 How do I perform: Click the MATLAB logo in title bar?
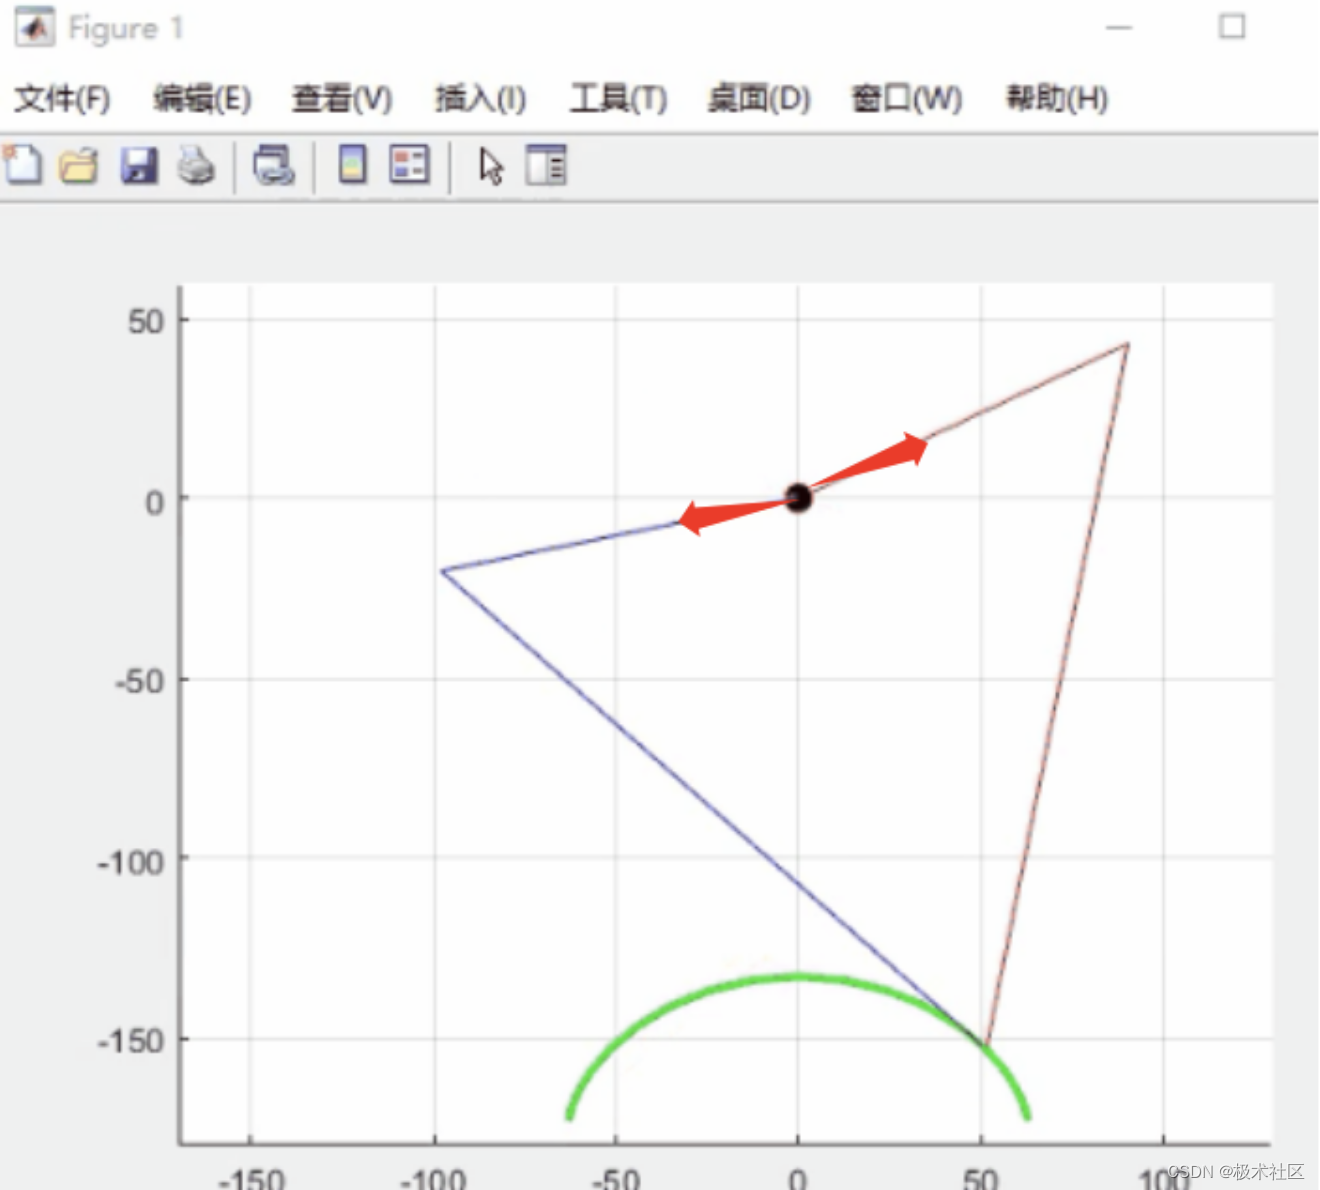point(34,27)
